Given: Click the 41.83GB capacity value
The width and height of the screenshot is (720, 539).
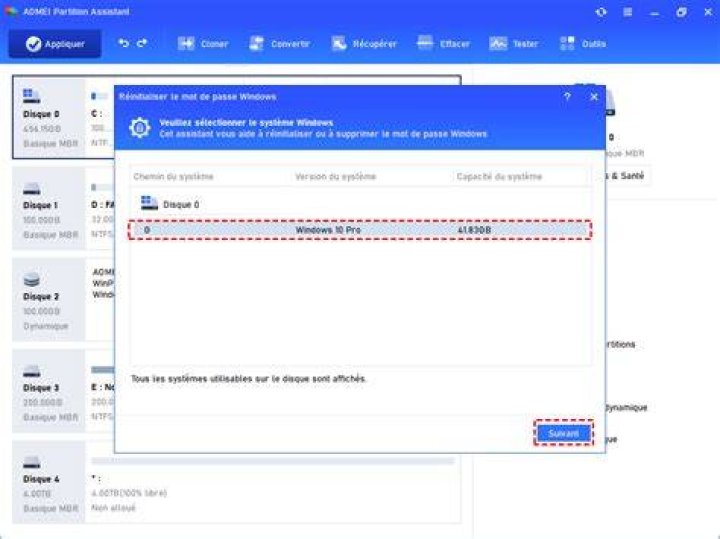Looking at the screenshot, I should [474, 230].
